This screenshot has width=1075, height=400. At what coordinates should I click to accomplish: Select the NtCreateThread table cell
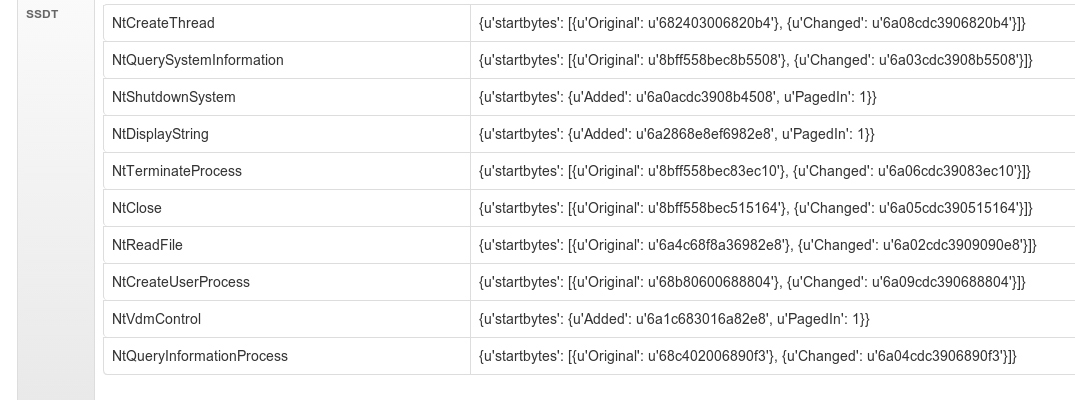pos(287,23)
